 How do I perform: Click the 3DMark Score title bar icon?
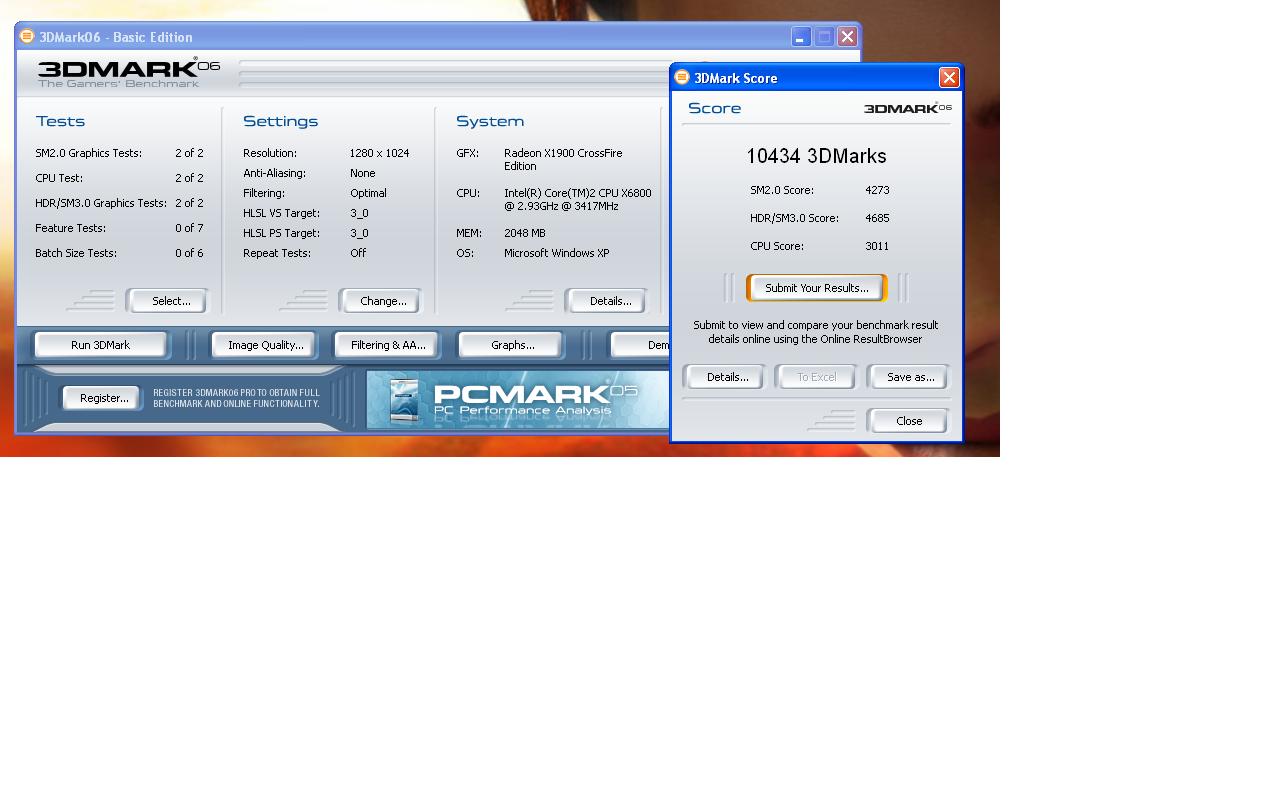(x=682, y=77)
